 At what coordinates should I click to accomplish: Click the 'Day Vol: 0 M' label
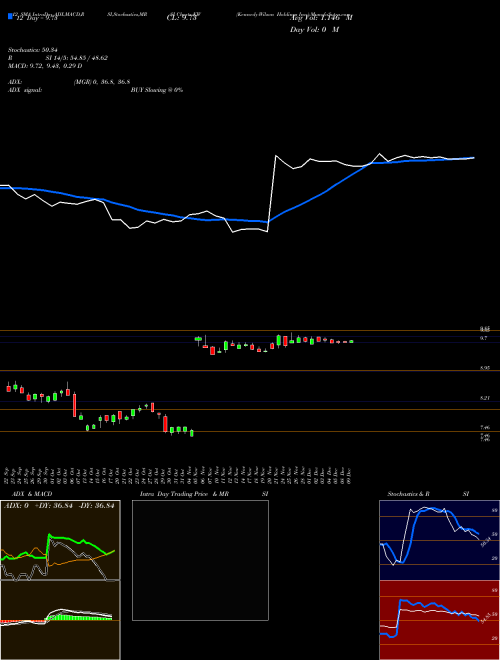[x=314, y=29]
